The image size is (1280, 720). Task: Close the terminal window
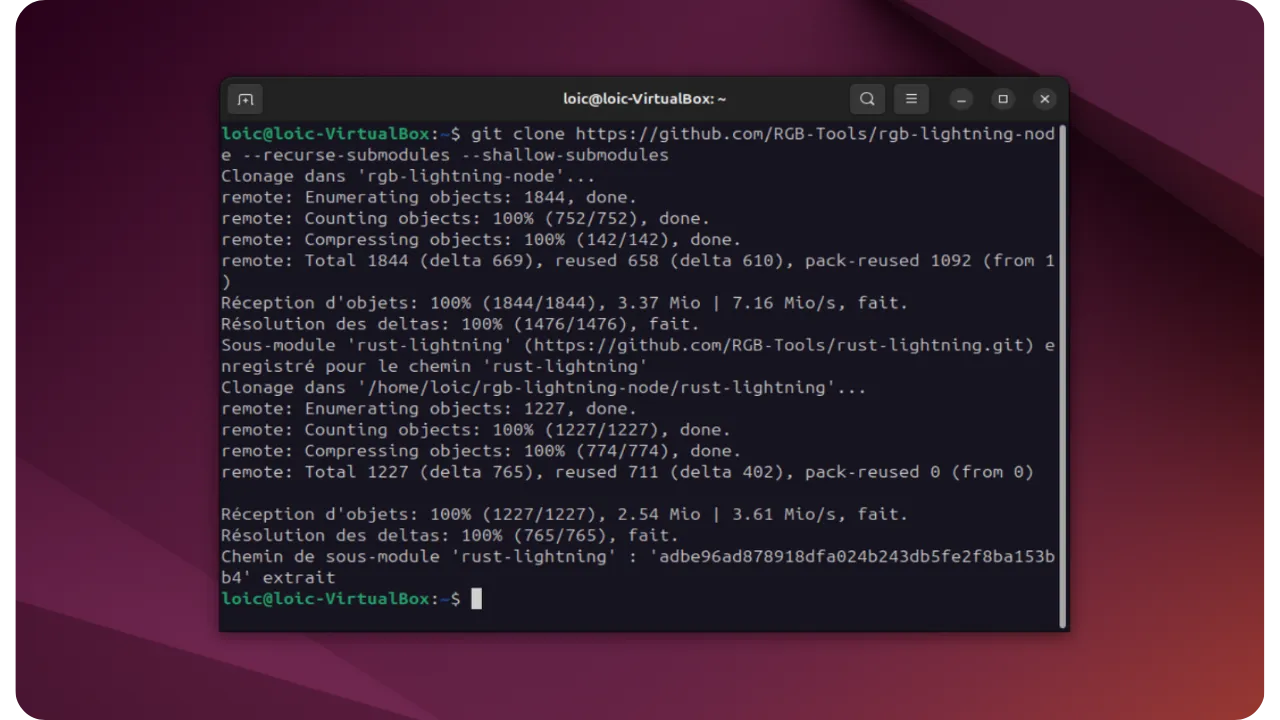1045,99
